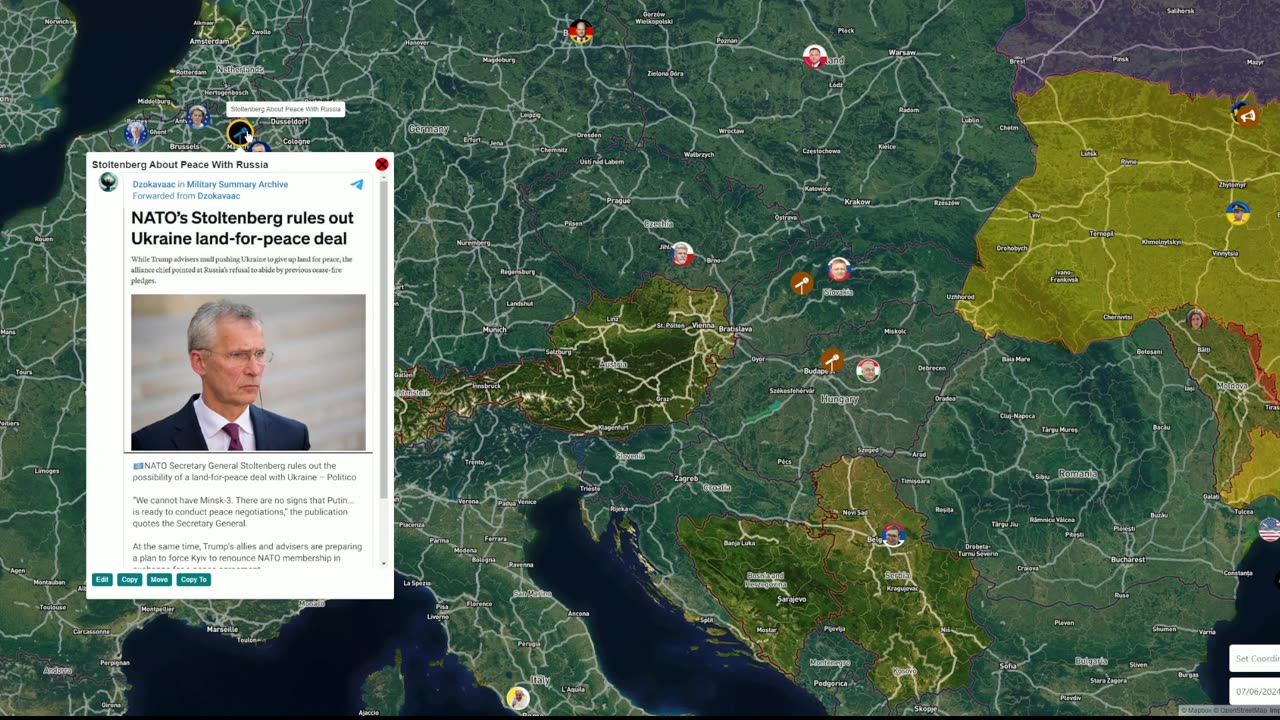Close the Stoltenberg popup with red X
Image resolution: width=1280 pixels, height=720 pixels.
click(x=381, y=164)
